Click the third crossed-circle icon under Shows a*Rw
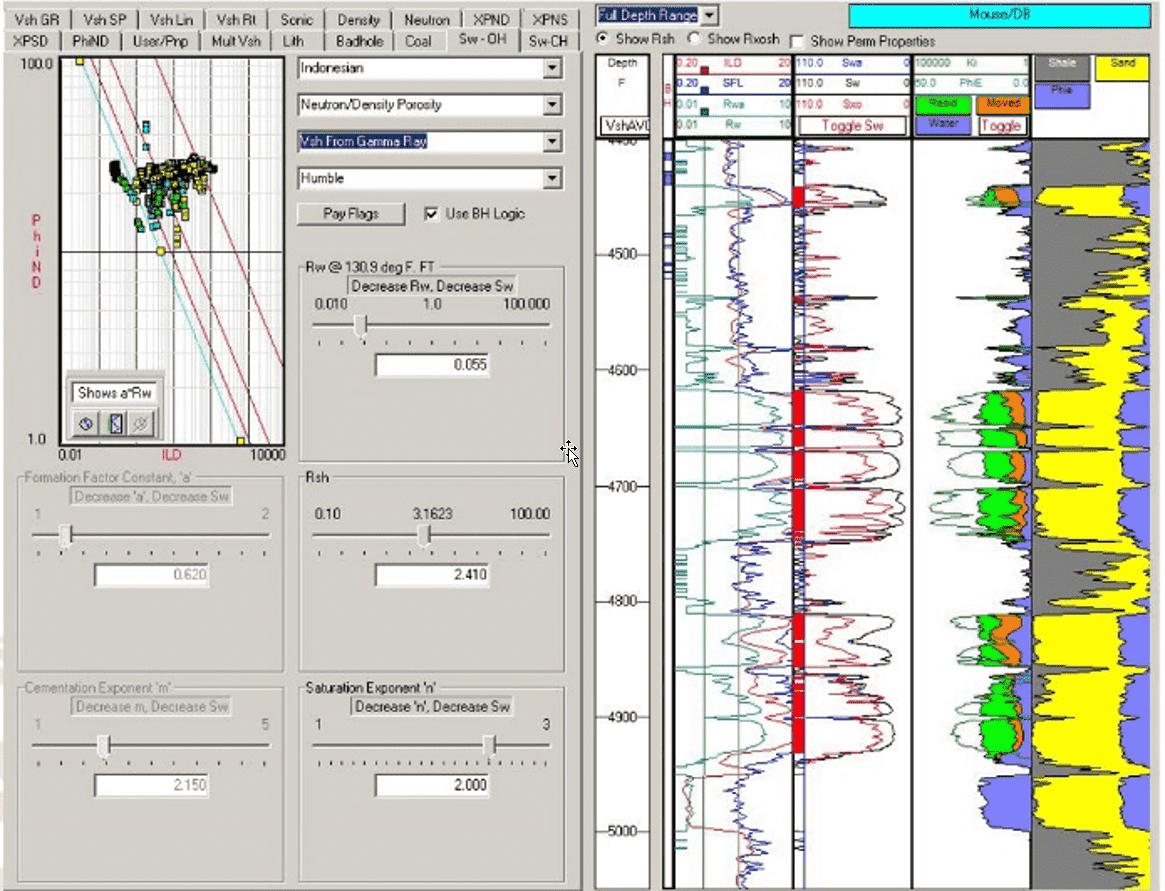 140,424
